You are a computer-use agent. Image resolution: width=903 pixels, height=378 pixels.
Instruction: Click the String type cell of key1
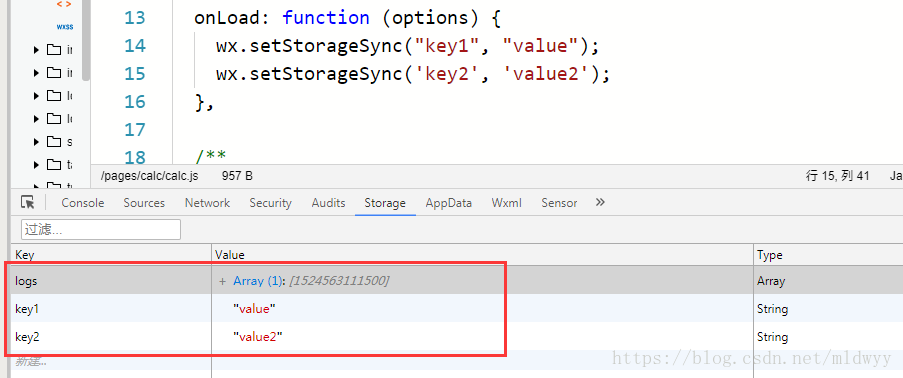pyautogui.click(x=828, y=309)
